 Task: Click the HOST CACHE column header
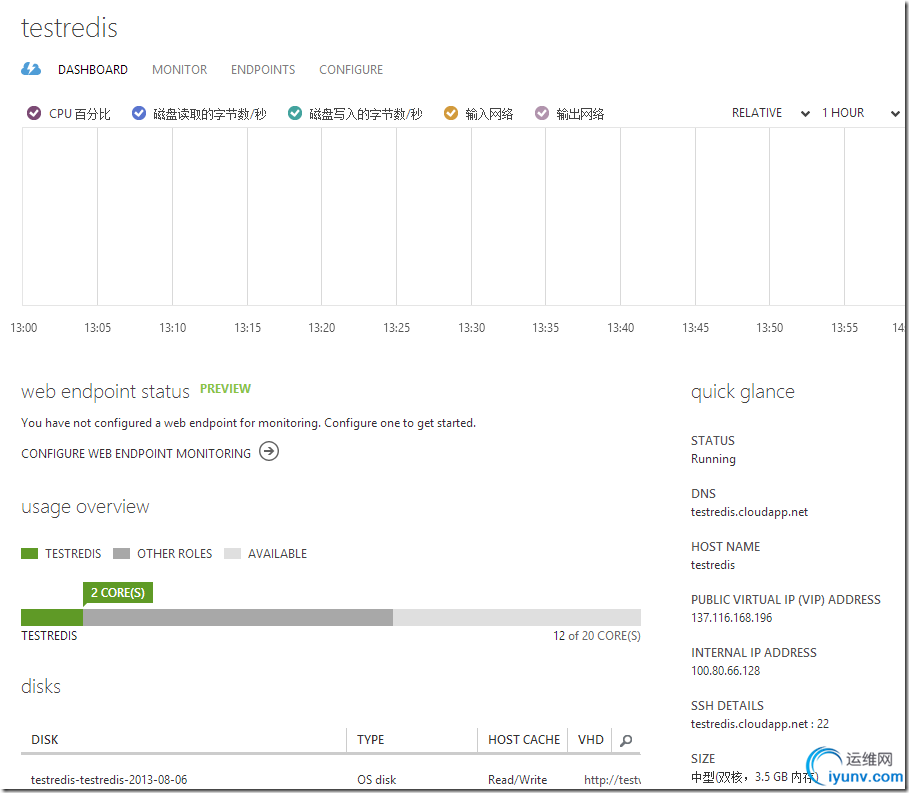[523, 740]
